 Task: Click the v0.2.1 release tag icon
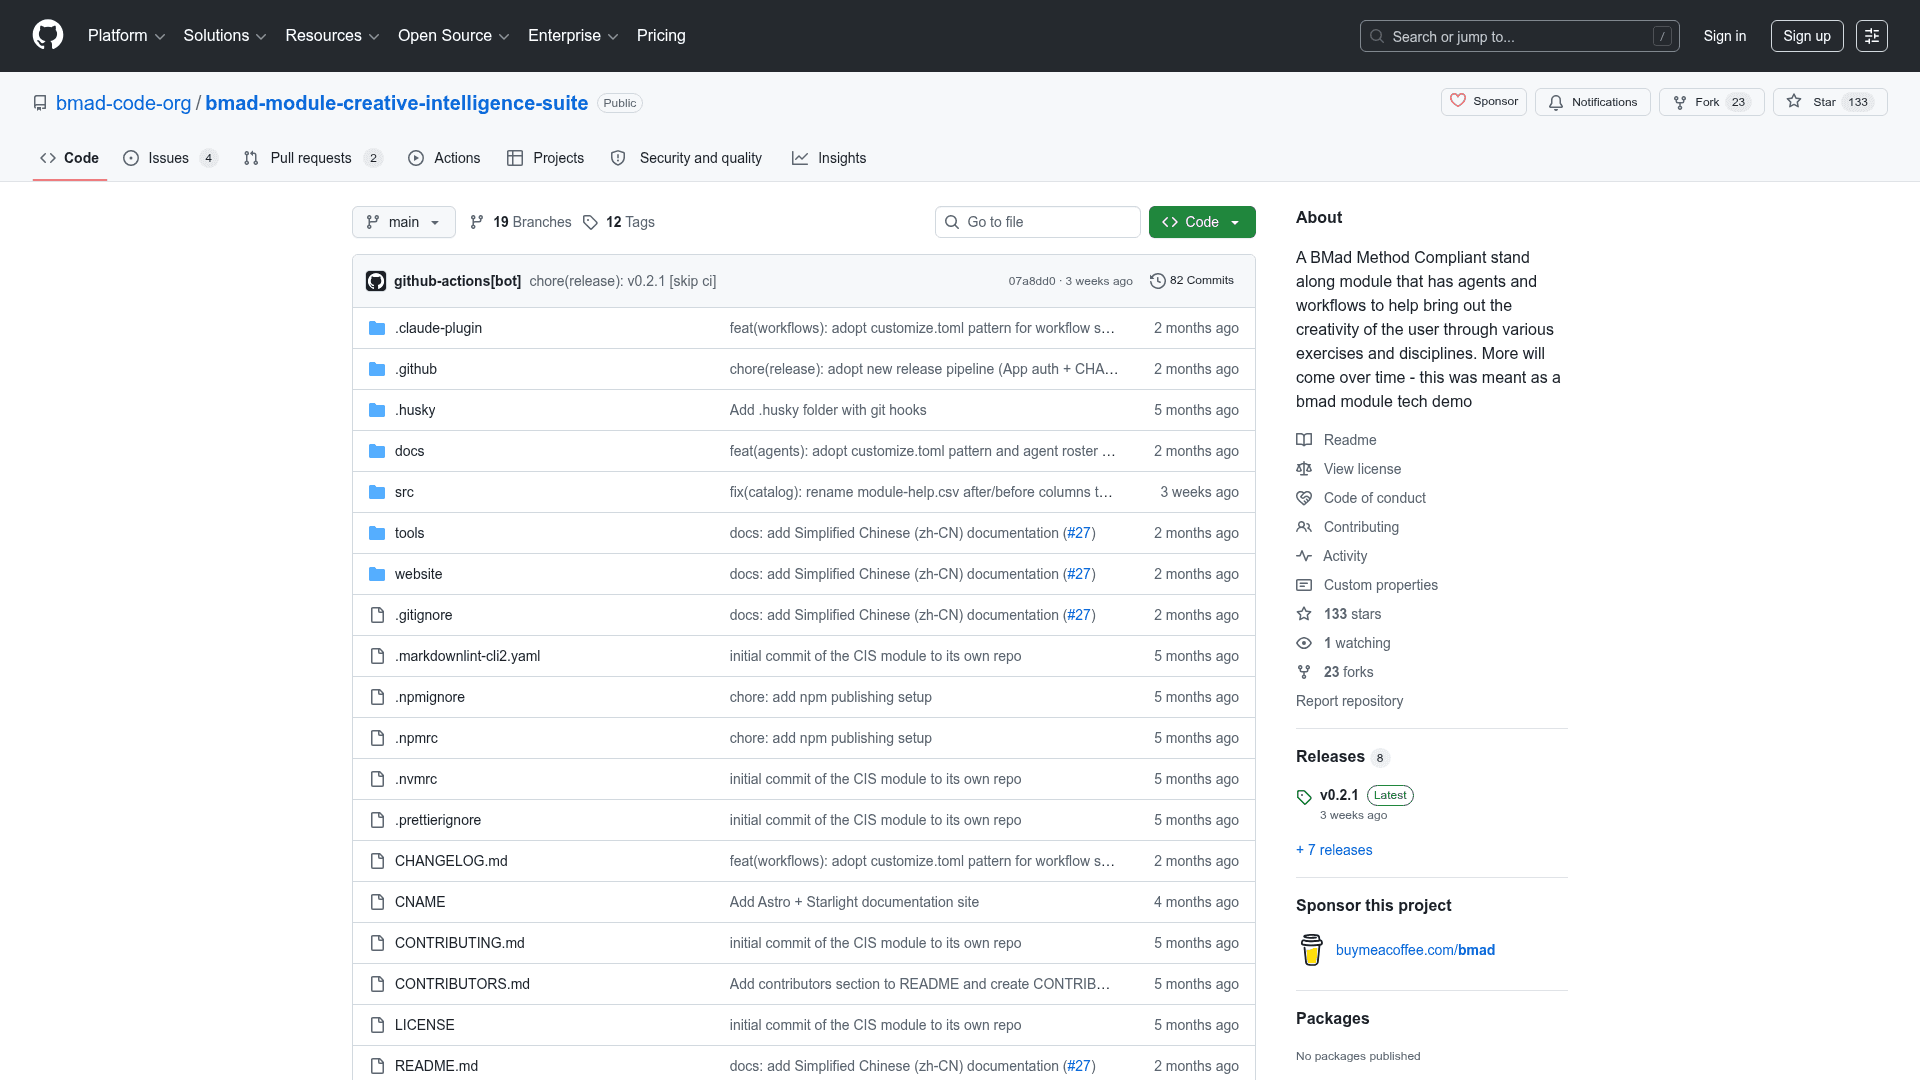(x=1304, y=797)
